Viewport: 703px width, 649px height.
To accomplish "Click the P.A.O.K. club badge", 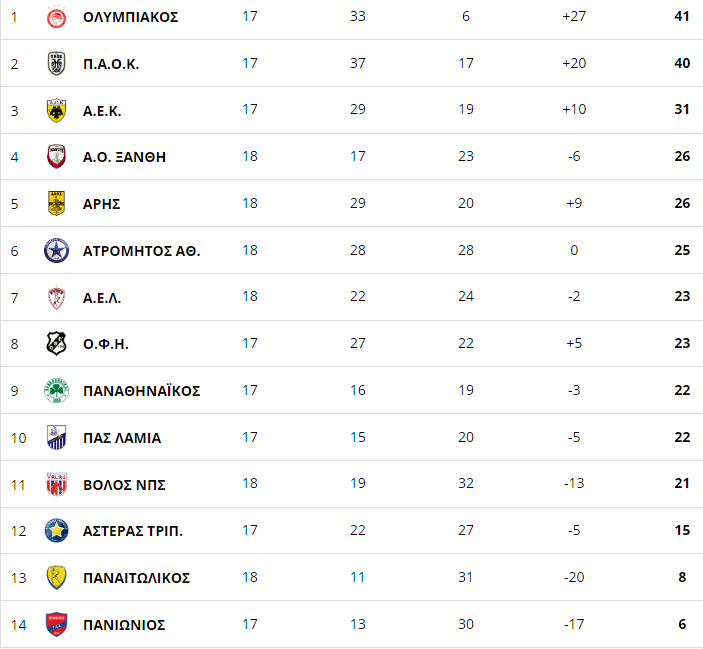I will 56,64.
